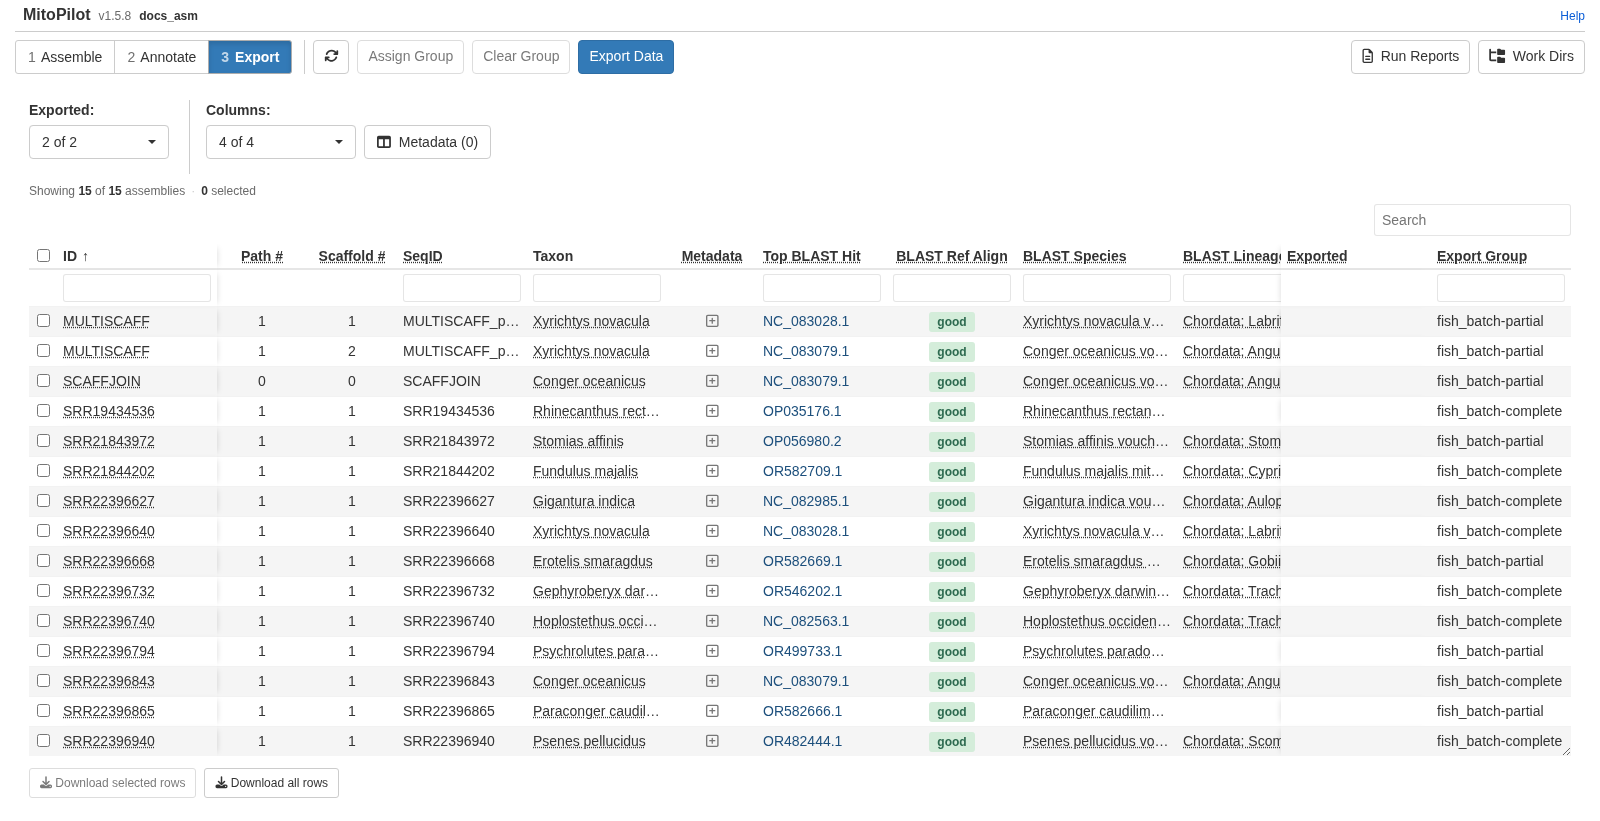Expand metadata for SRR22396732 row
1600x821 pixels.
[x=712, y=591]
